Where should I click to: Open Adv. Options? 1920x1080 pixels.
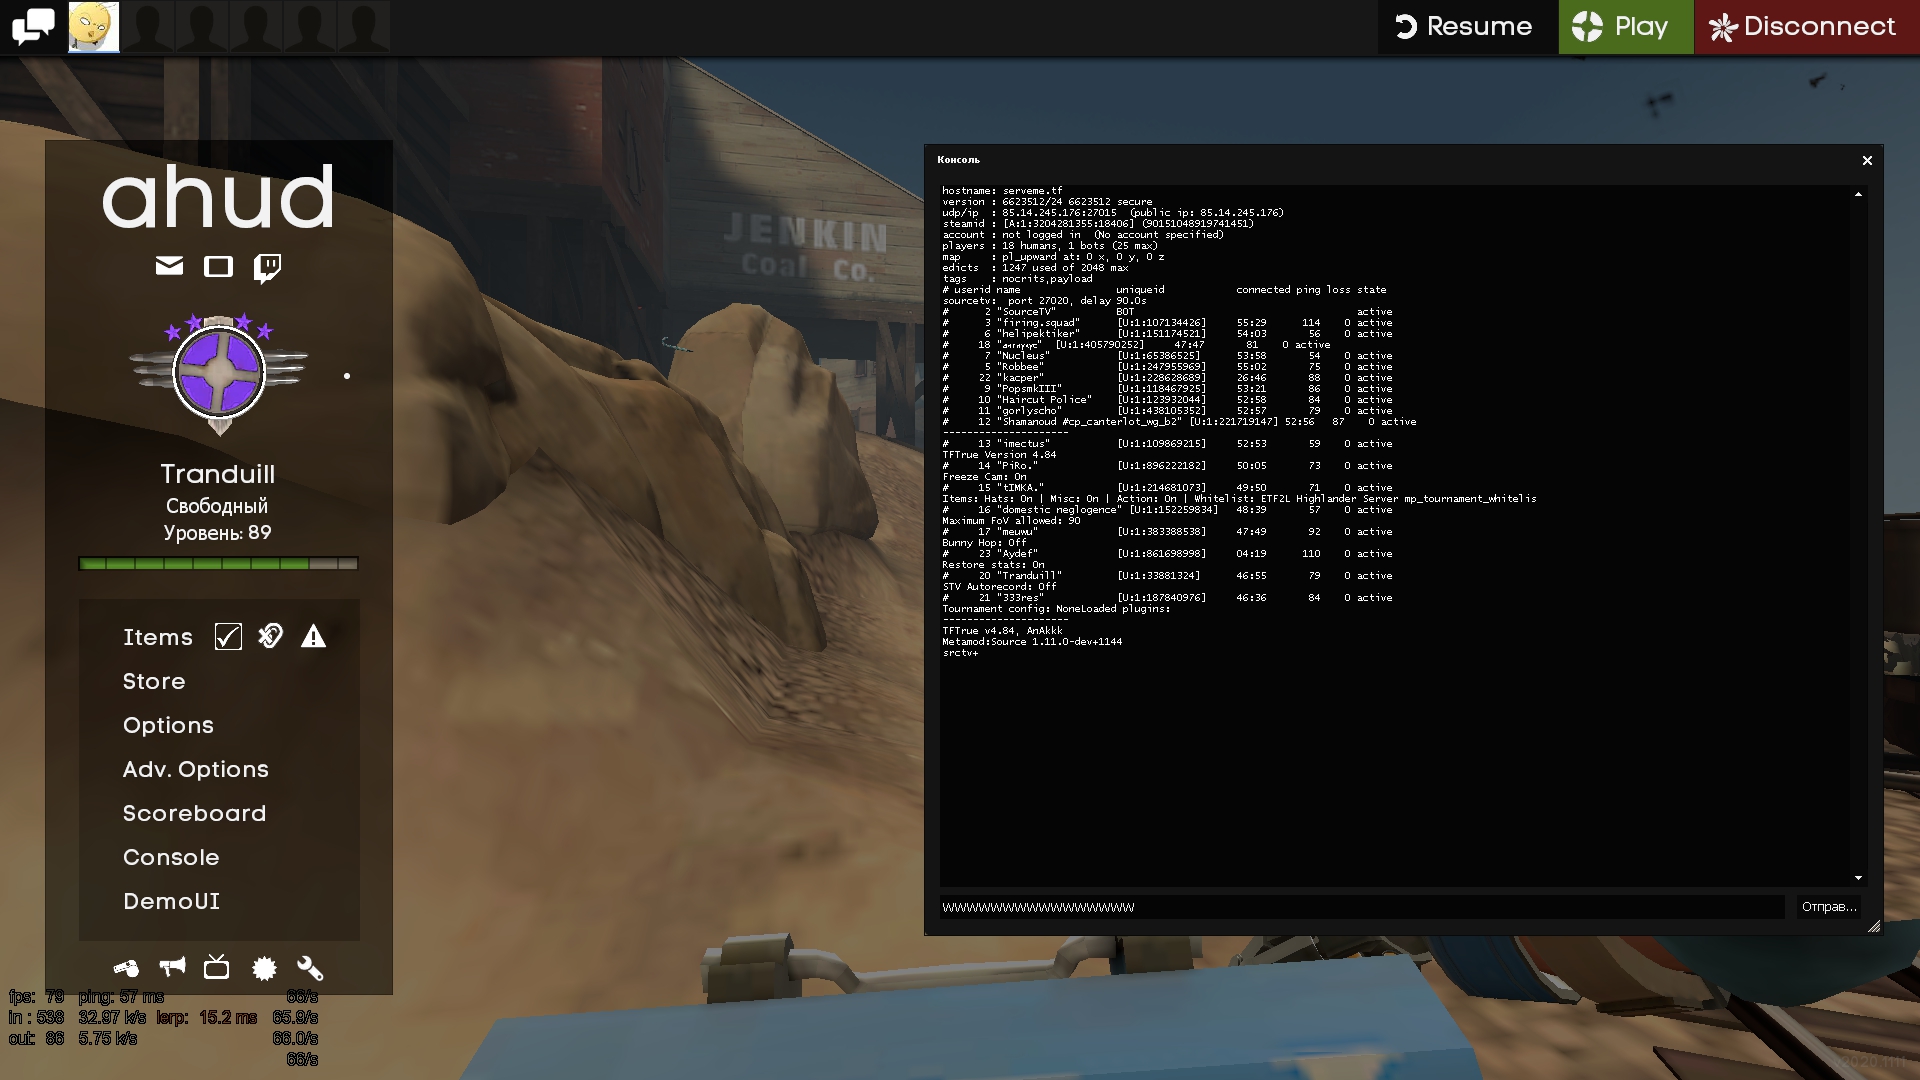(196, 769)
